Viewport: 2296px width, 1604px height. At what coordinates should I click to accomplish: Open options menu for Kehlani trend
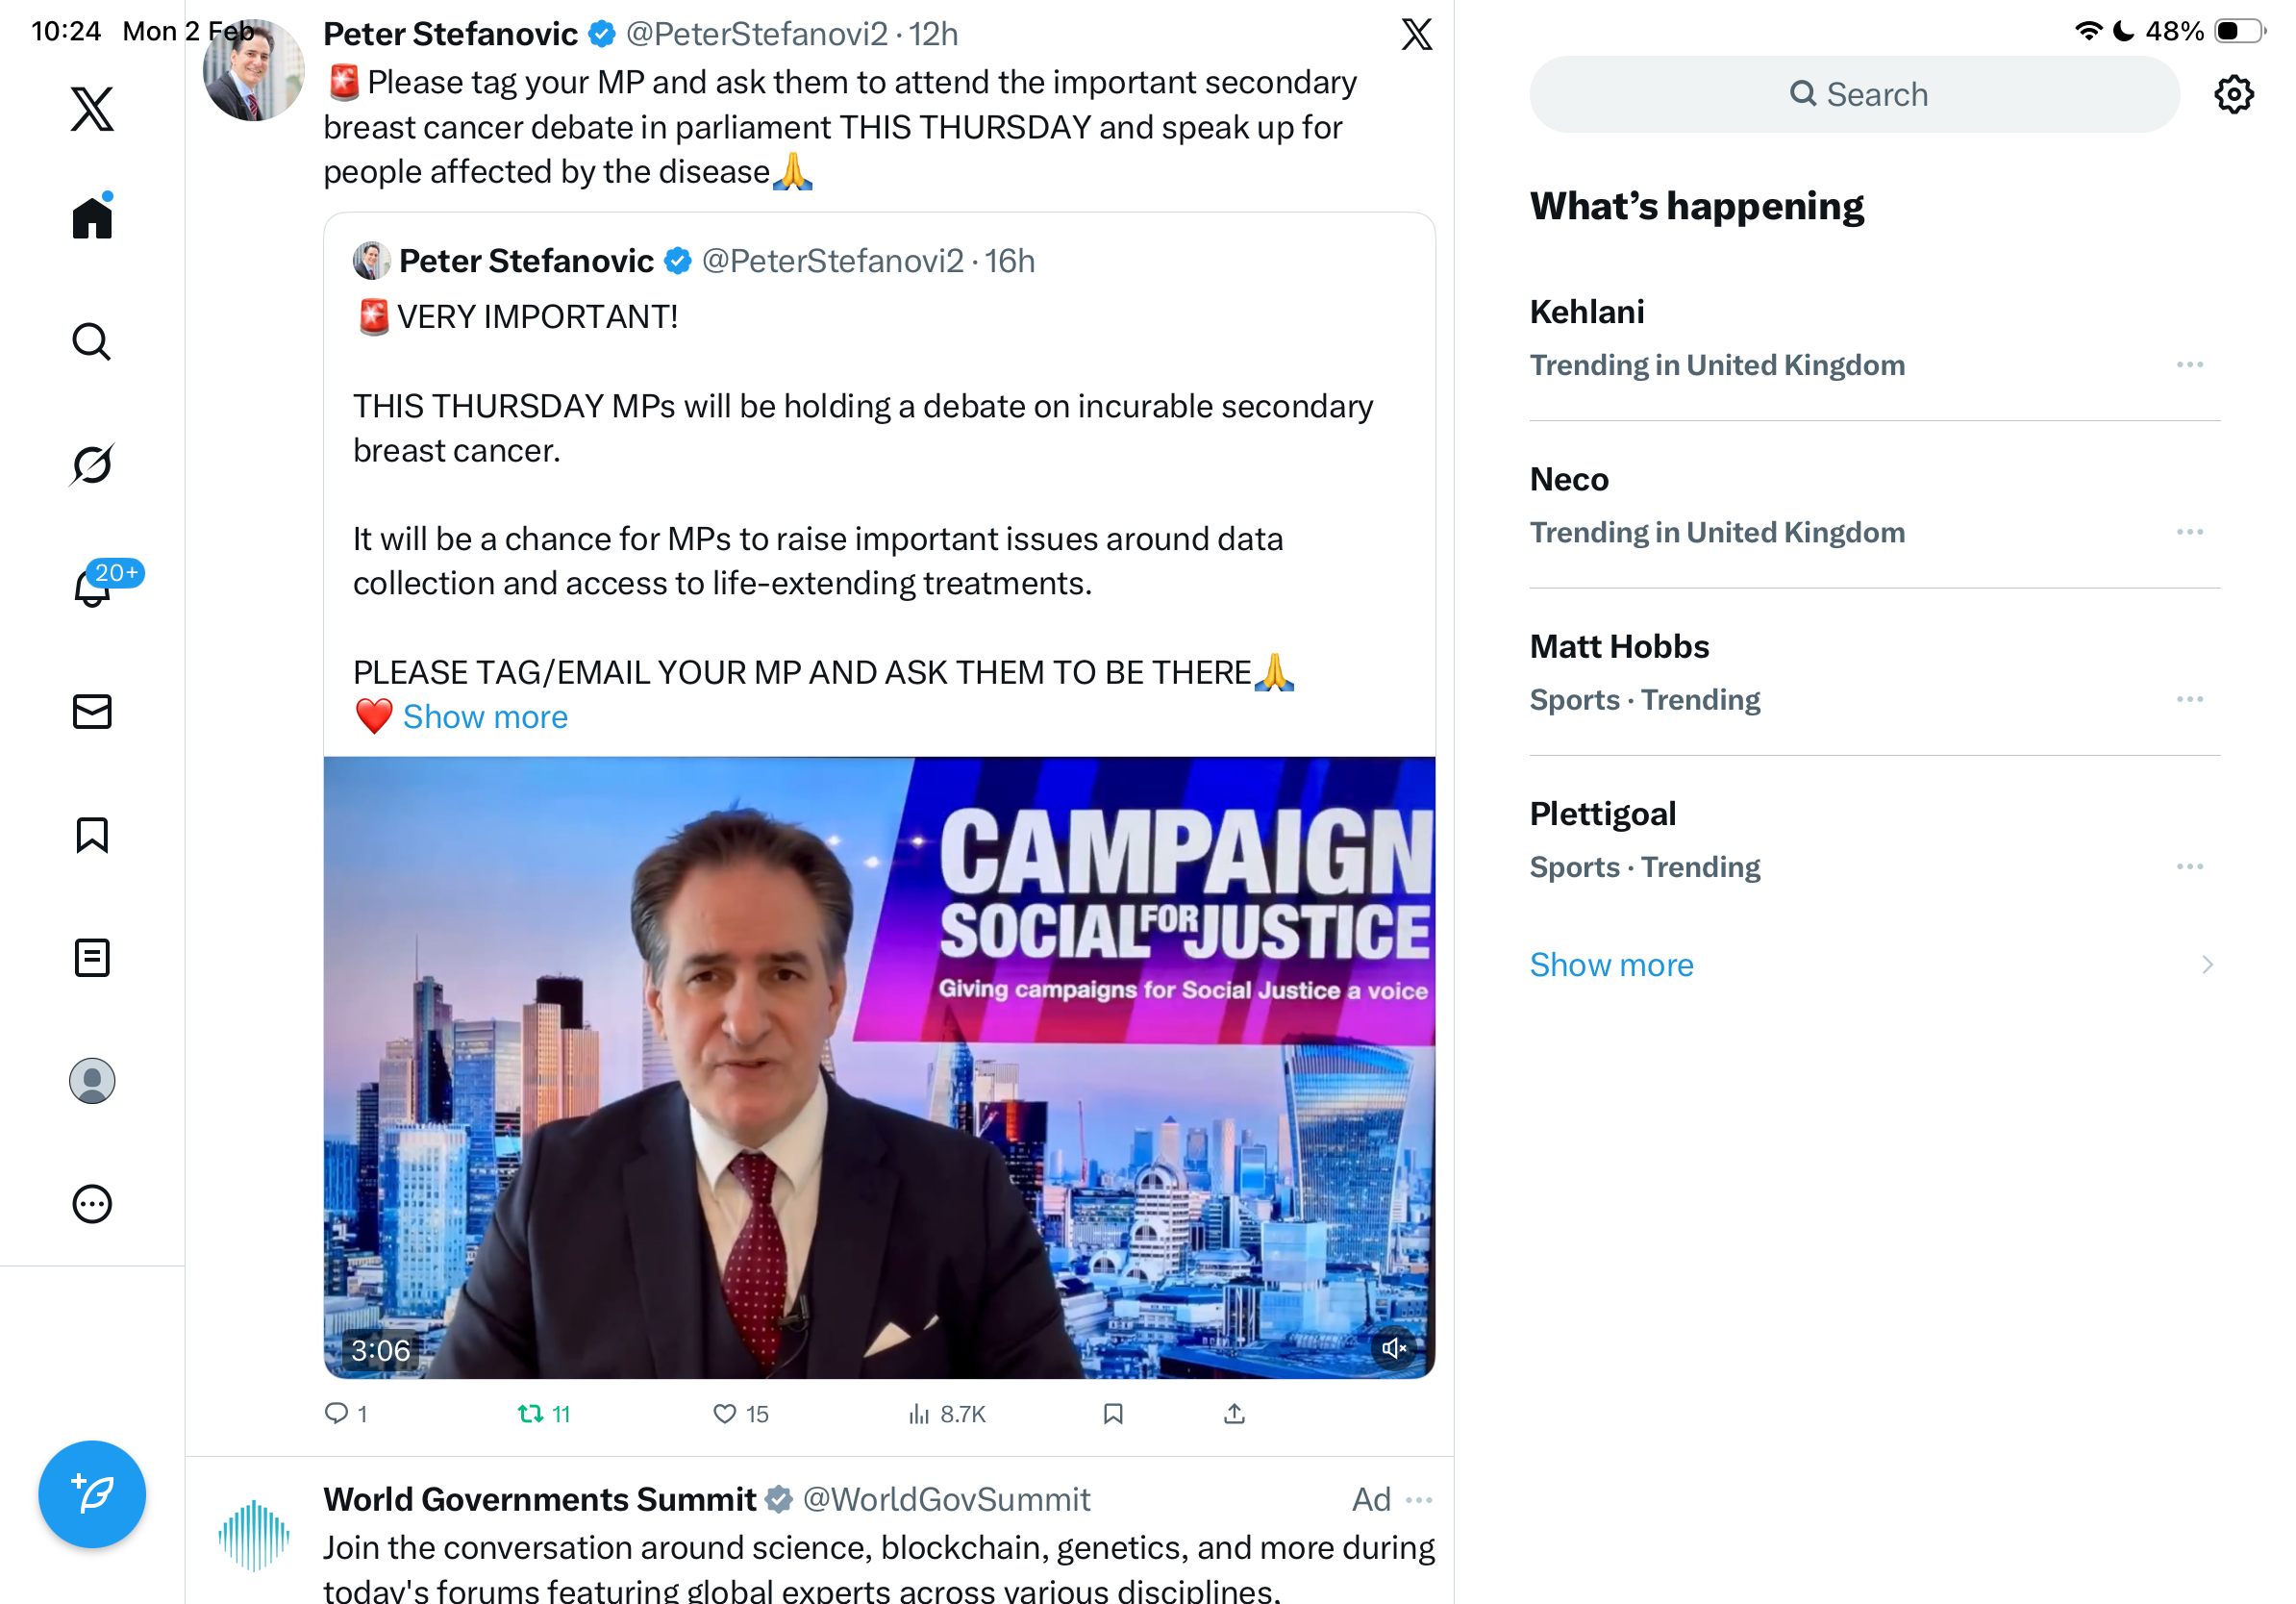tap(2189, 365)
